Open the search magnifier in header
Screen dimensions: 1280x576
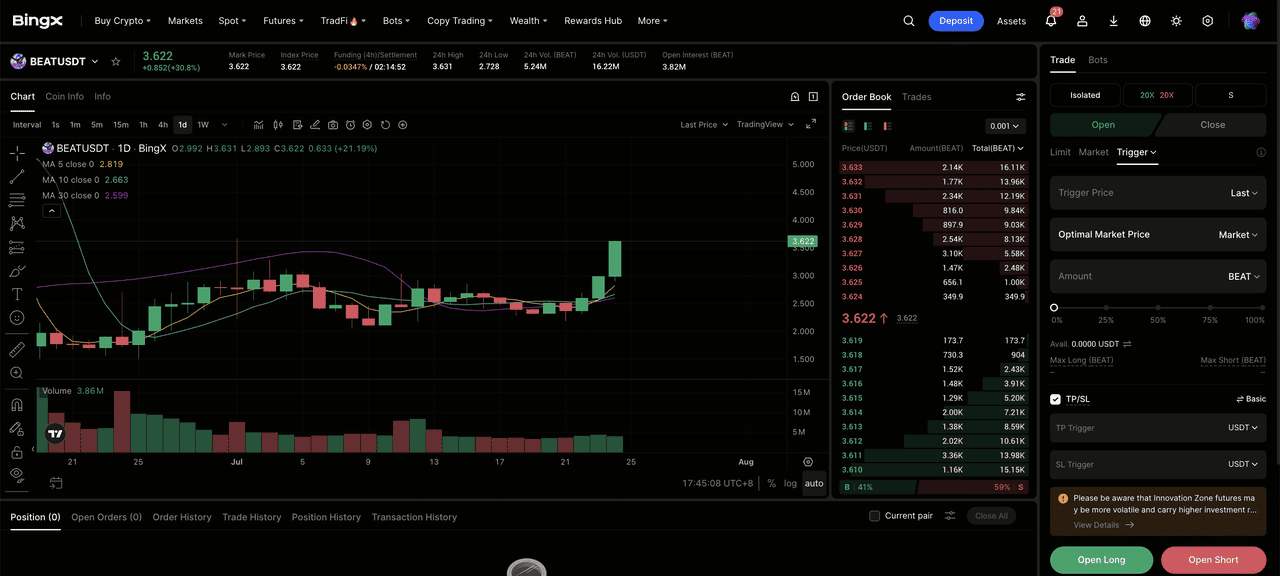[909, 20]
